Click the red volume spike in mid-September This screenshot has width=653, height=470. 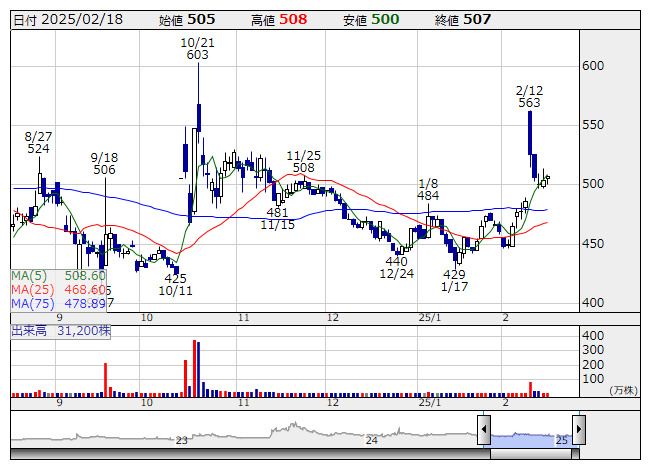[106, 380]
